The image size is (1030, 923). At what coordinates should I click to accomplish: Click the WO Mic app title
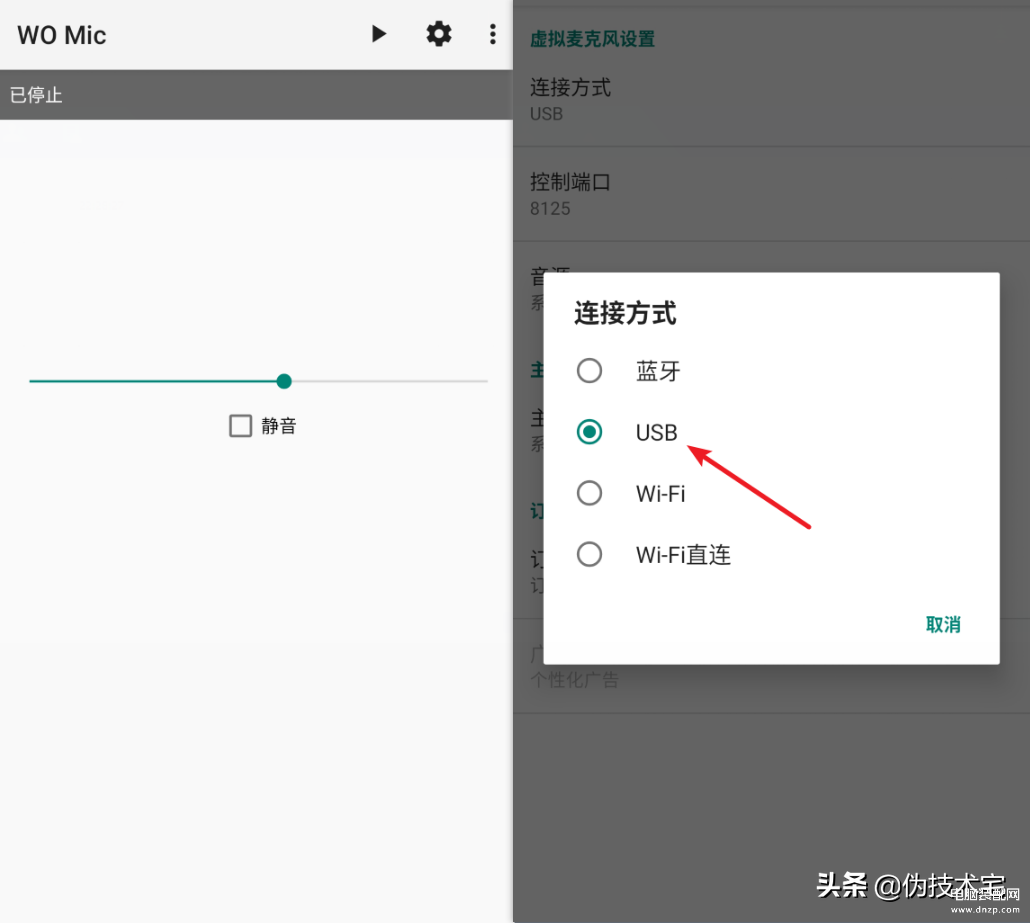point(62,35)
